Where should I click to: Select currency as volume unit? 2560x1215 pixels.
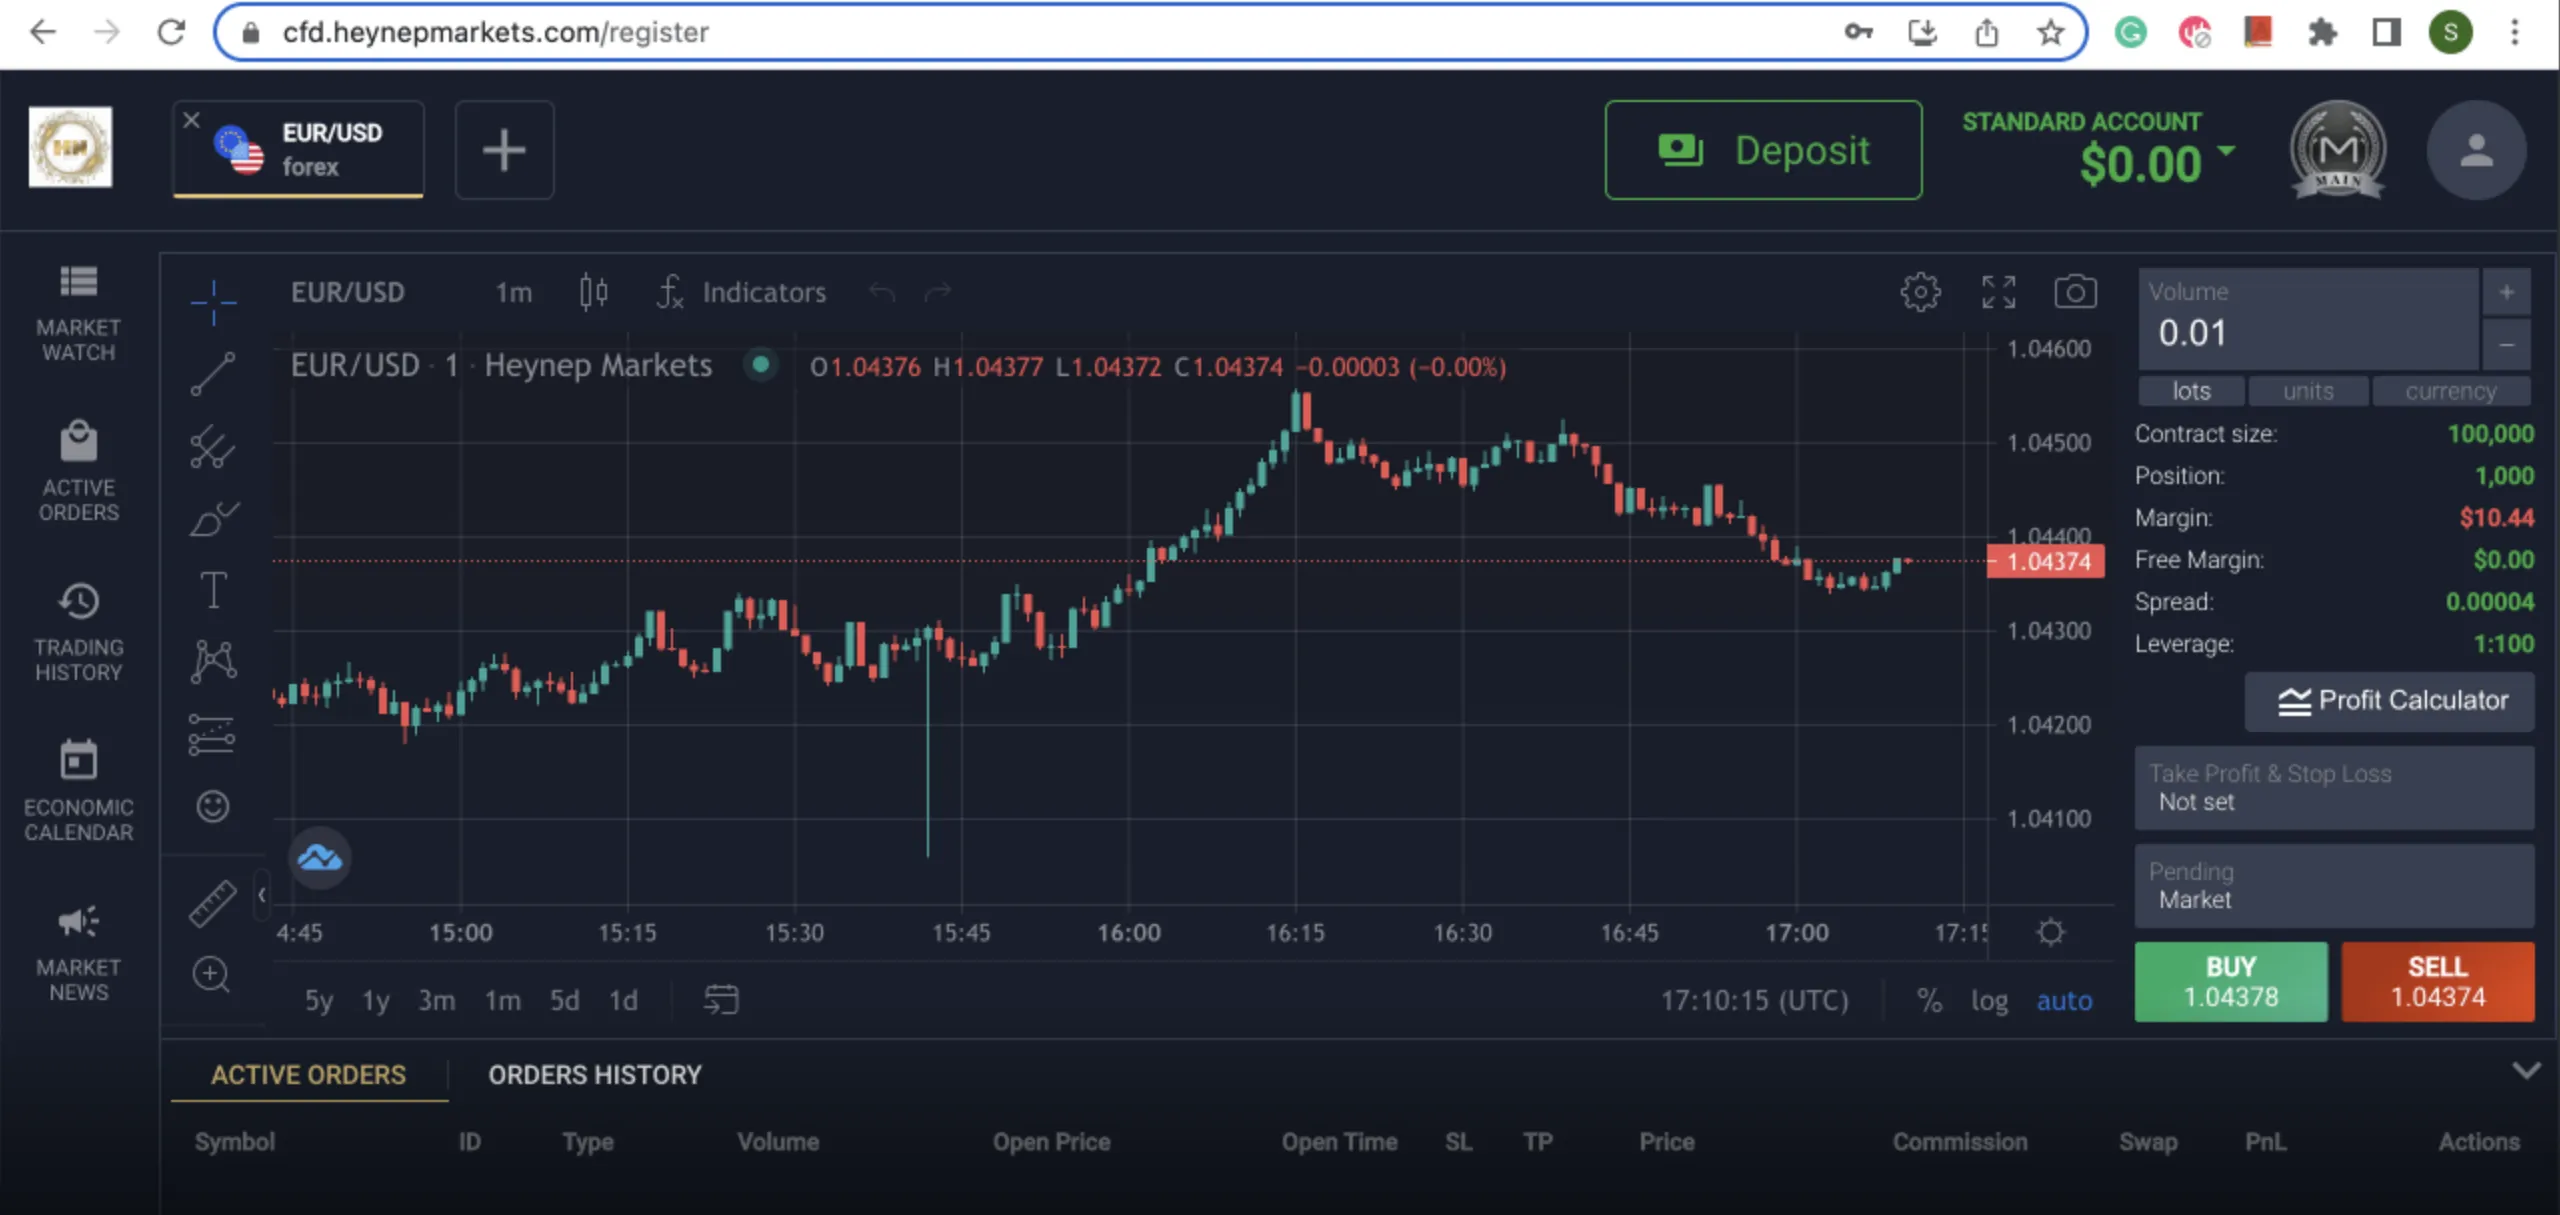tap(2451, 391)
